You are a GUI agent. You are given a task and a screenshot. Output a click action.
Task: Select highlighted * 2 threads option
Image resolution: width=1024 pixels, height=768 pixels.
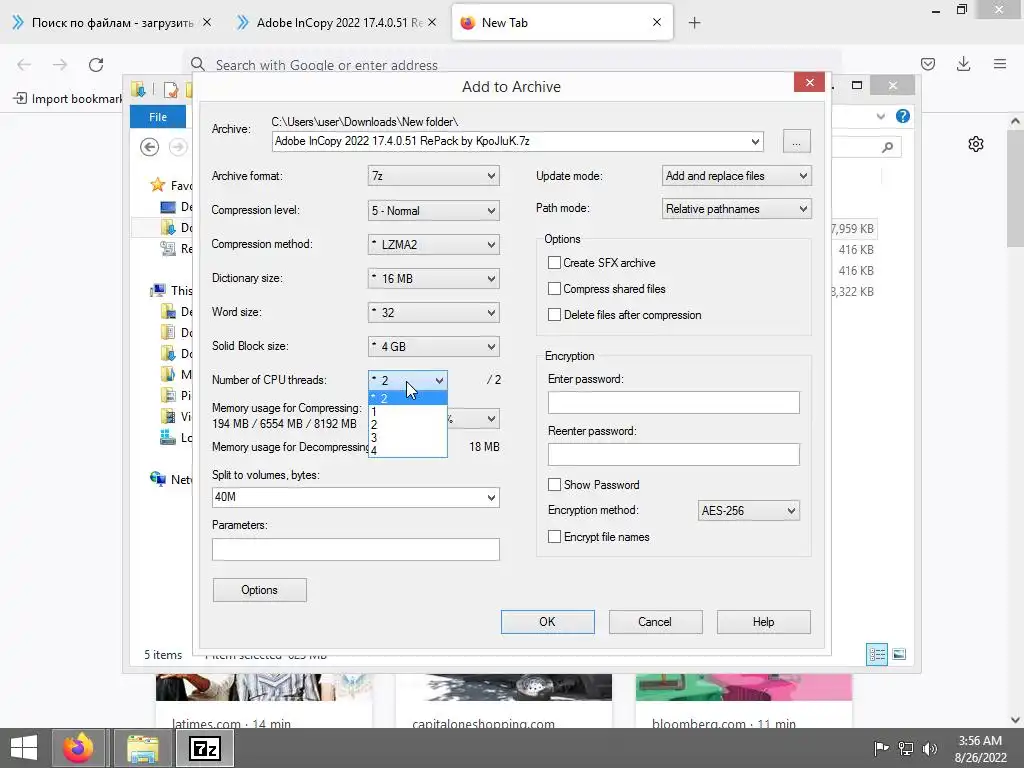pyautogui.click(x=408, y=398)
